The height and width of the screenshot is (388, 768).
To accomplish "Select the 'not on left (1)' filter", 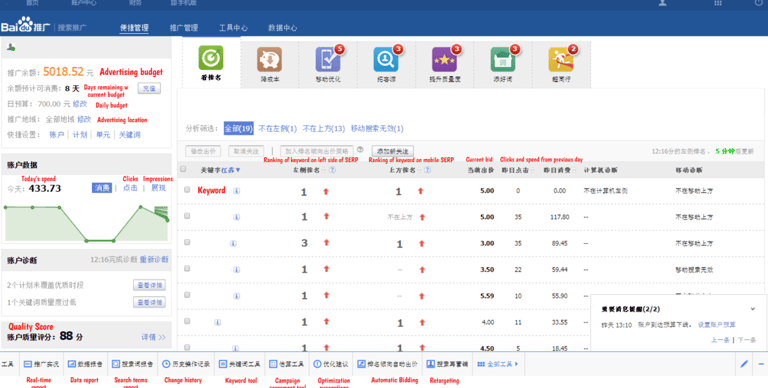I will (x=277, y=129).
